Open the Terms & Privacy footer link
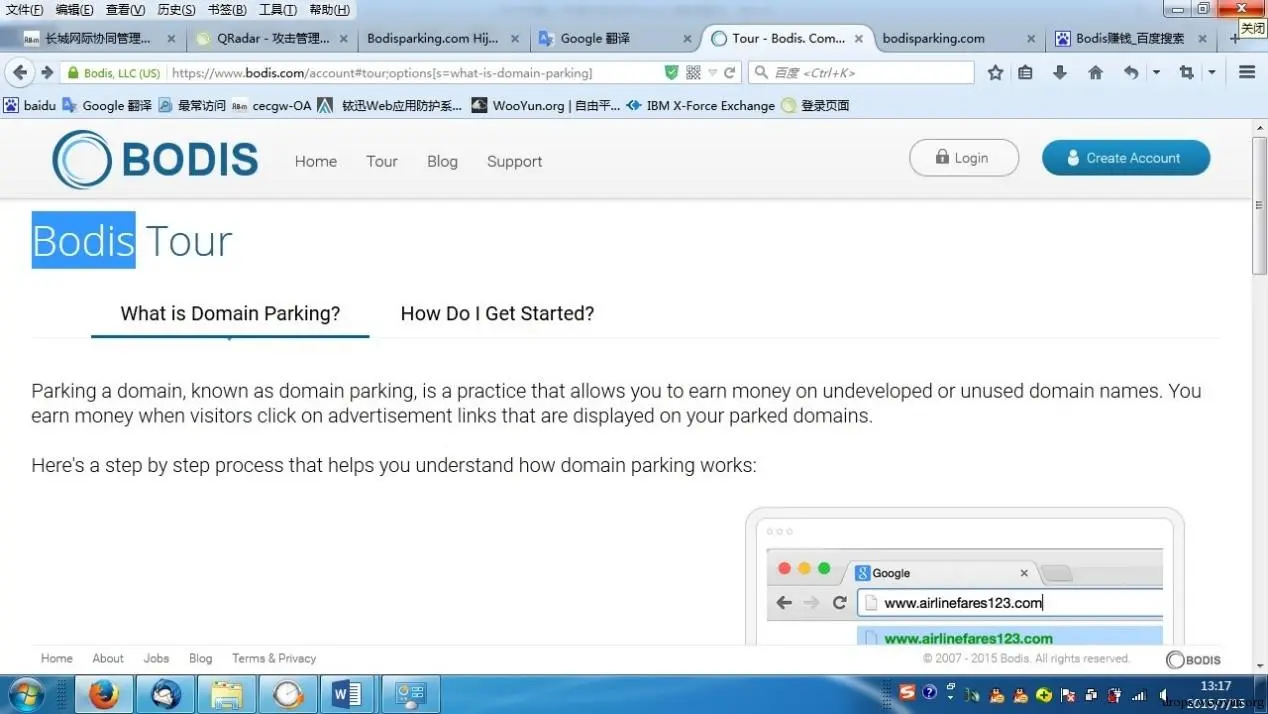The height and width of the screenshot is (714, 1268). tap(274, 658)
